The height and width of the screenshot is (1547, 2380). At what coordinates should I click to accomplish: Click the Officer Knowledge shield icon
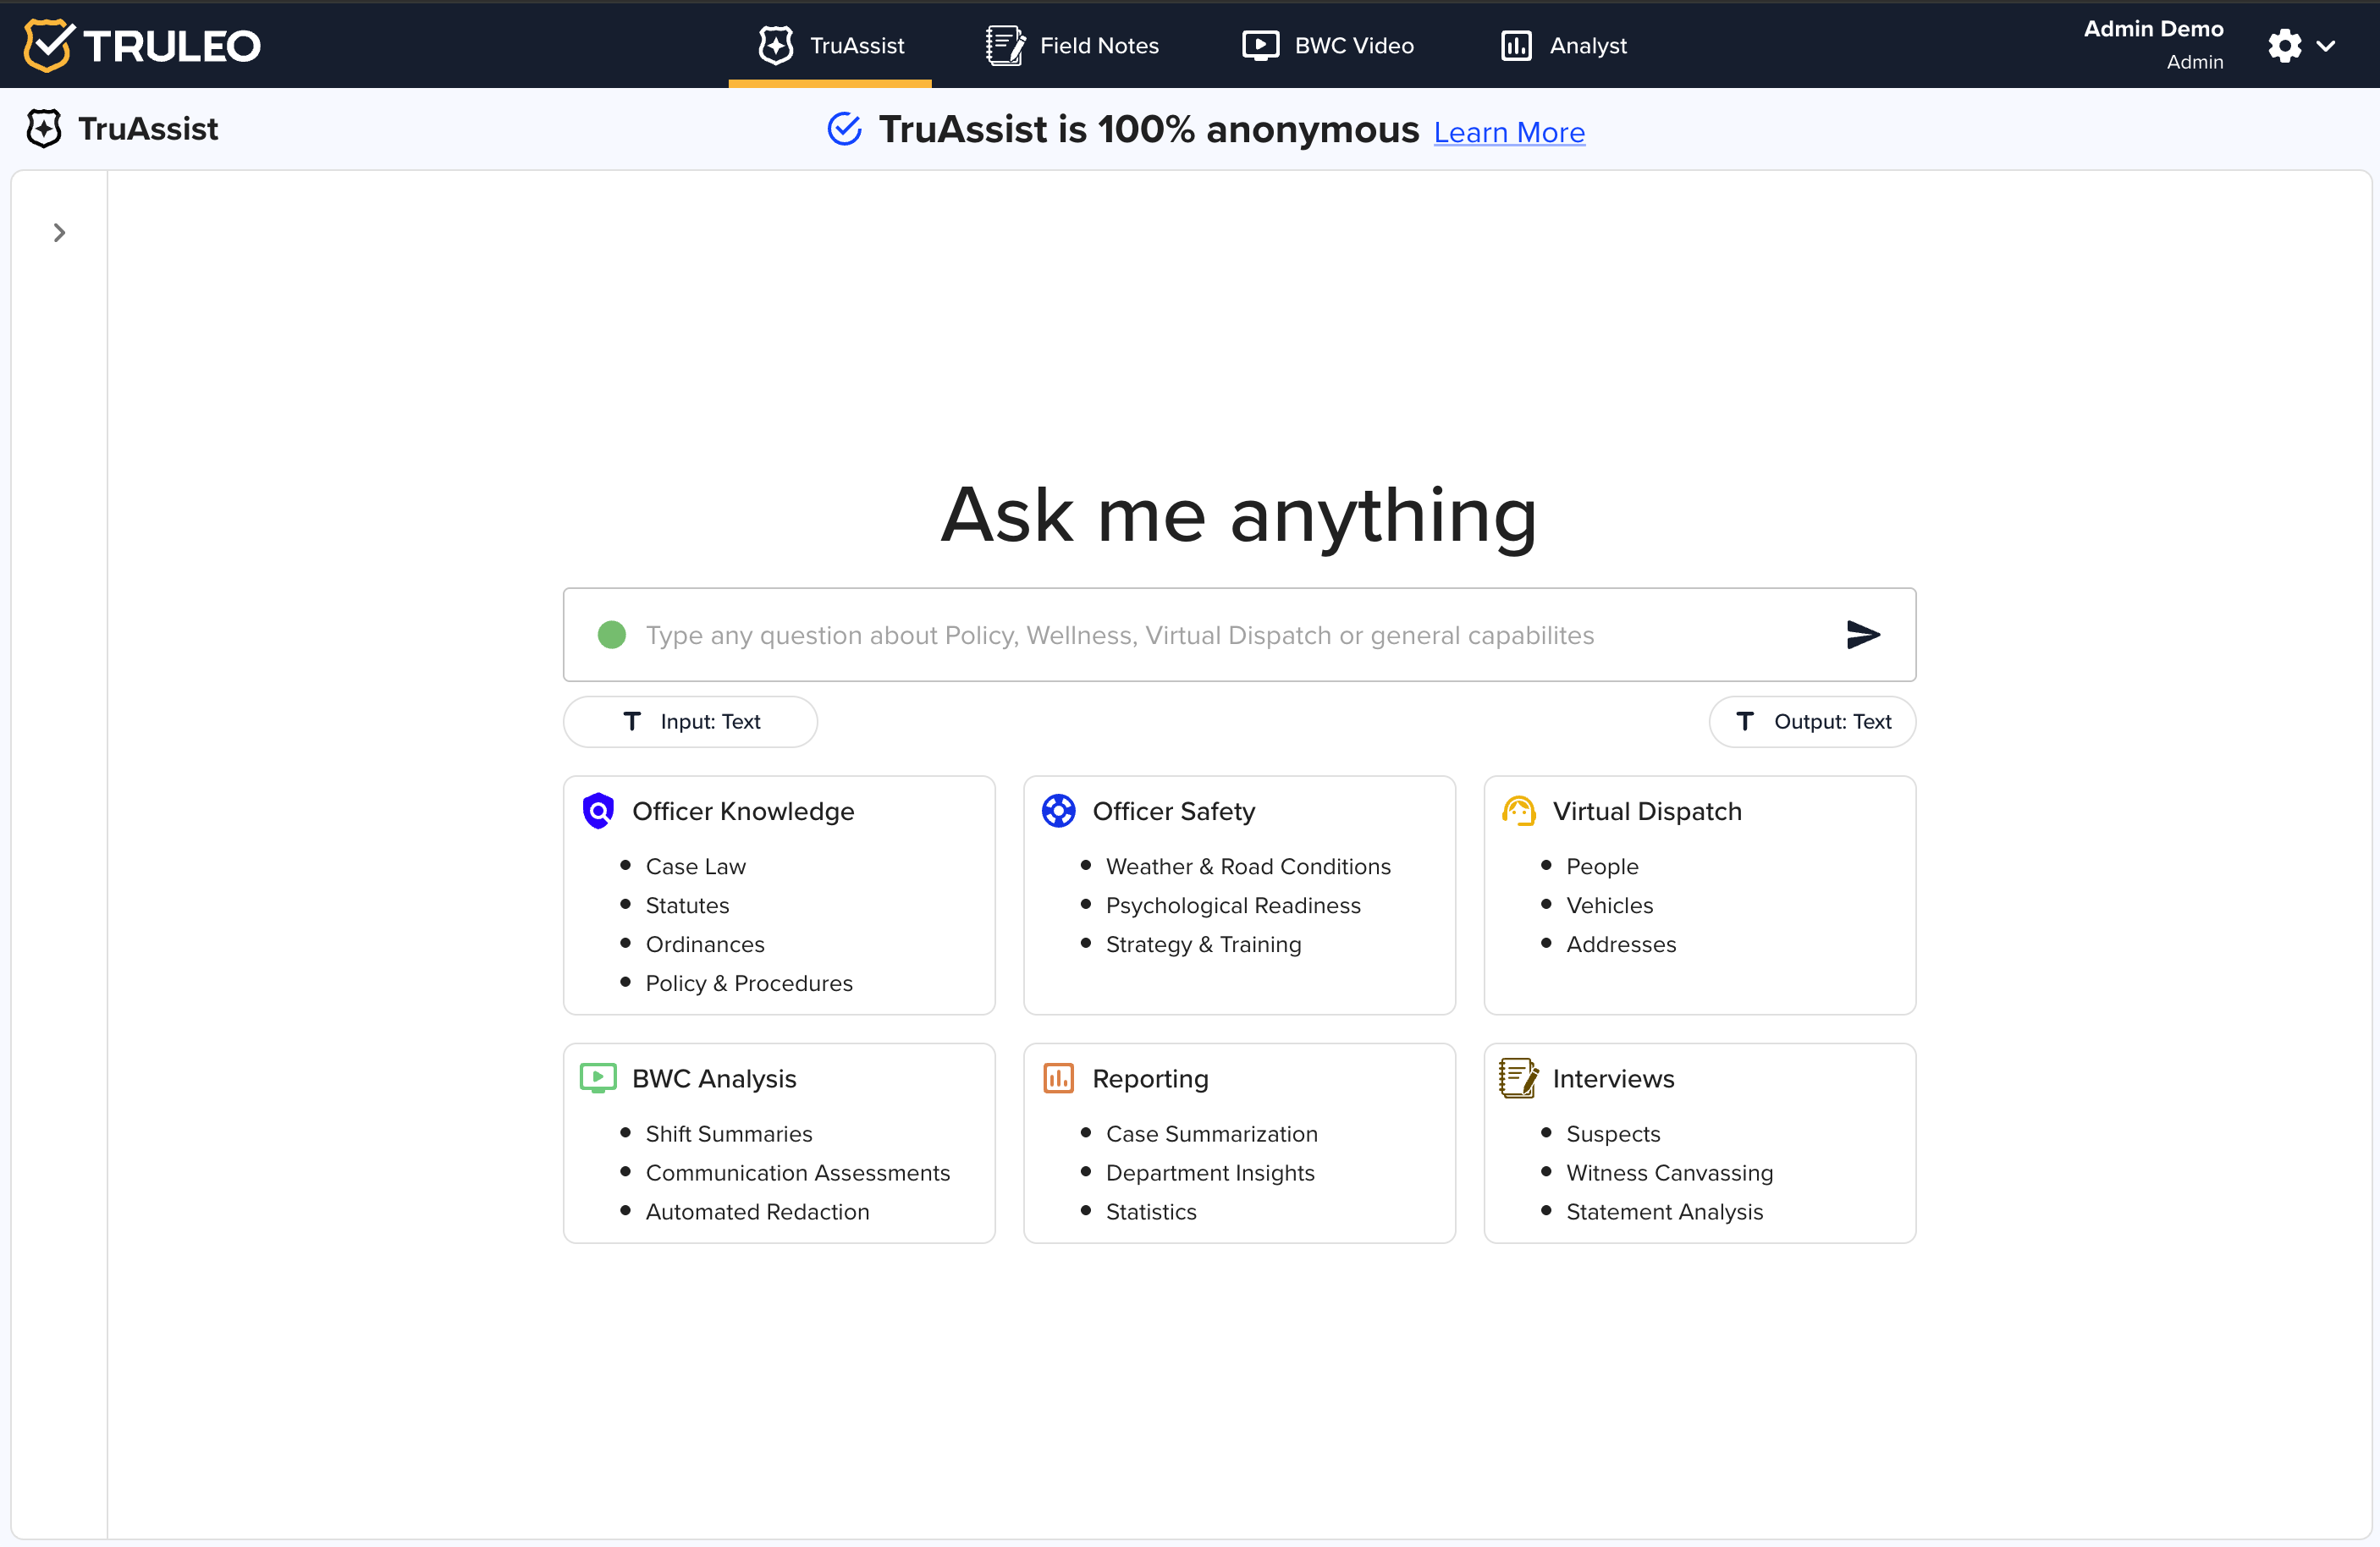pos(598,811)
